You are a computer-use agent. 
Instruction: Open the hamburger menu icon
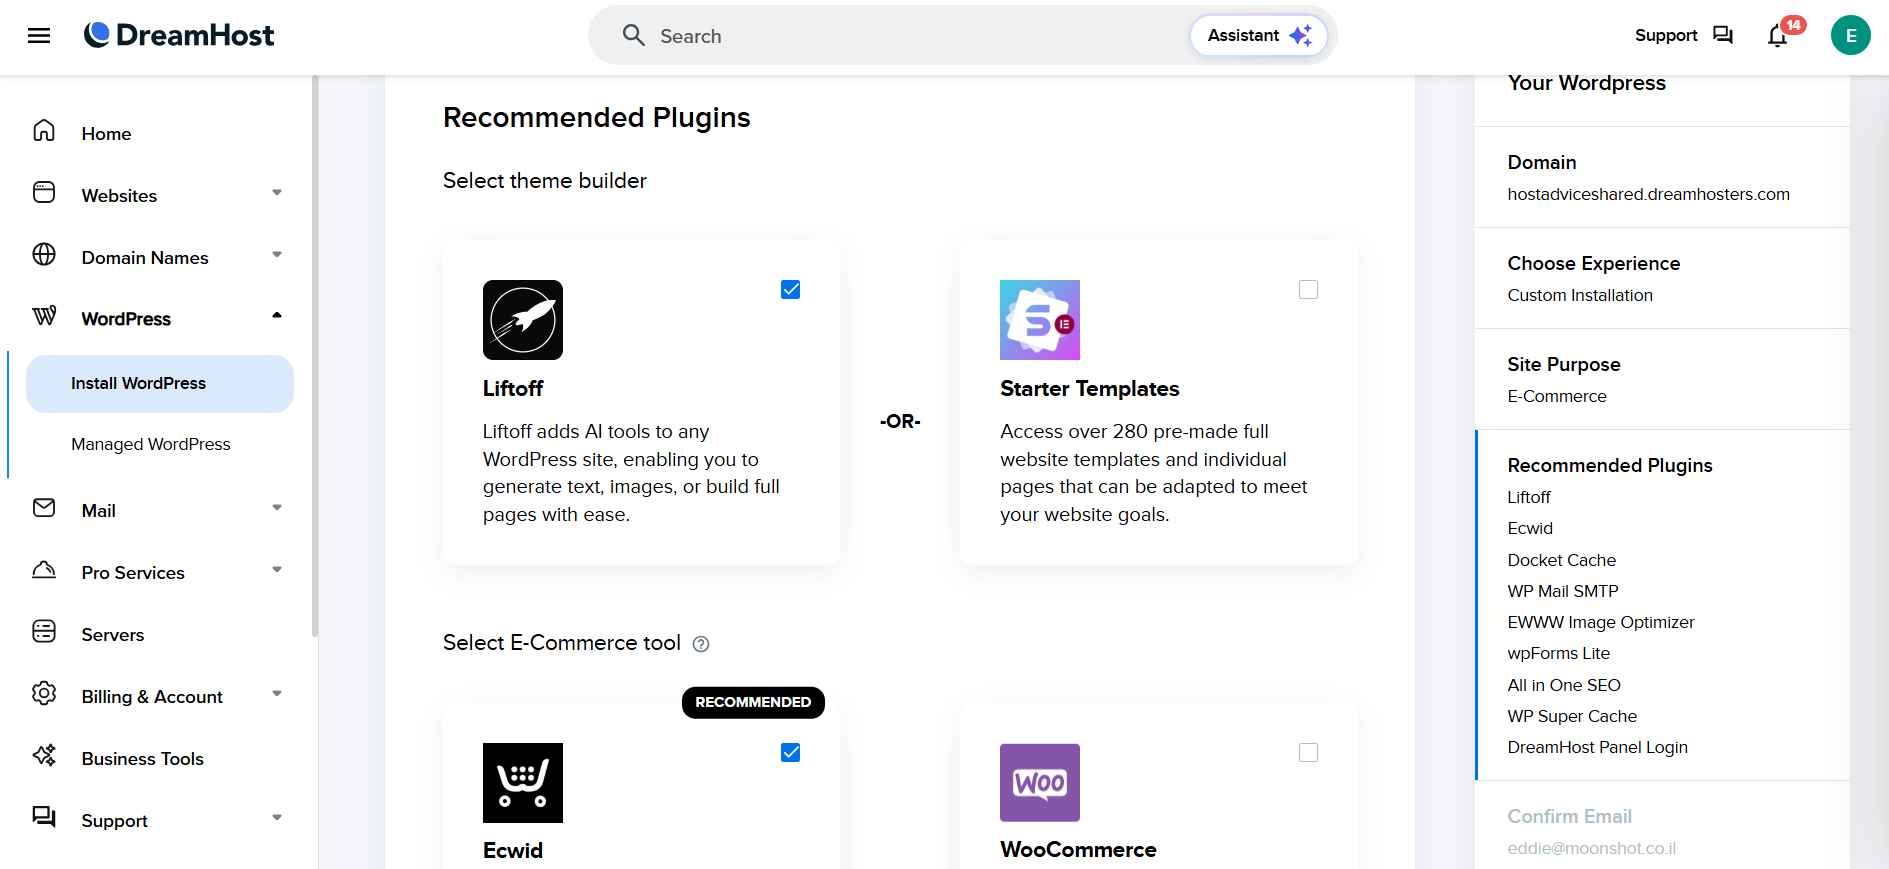[39, 36]
